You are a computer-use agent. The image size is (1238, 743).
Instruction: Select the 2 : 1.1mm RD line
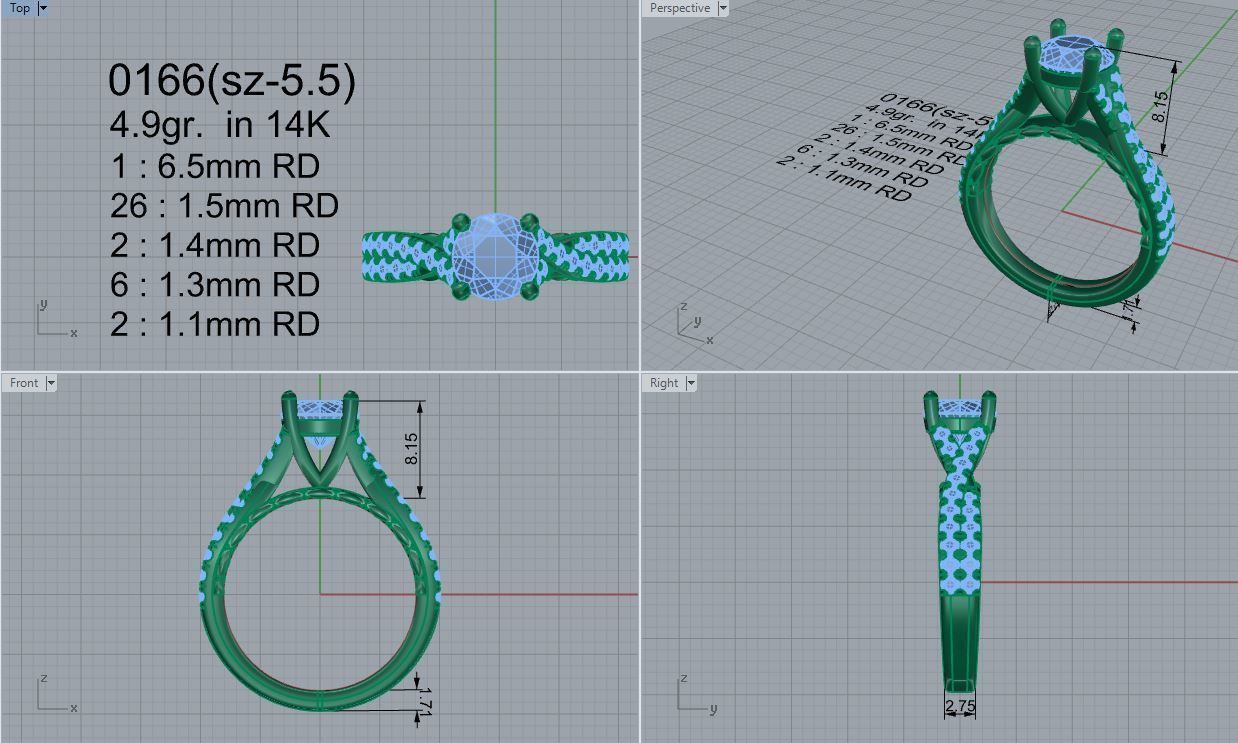coord(215,323)
